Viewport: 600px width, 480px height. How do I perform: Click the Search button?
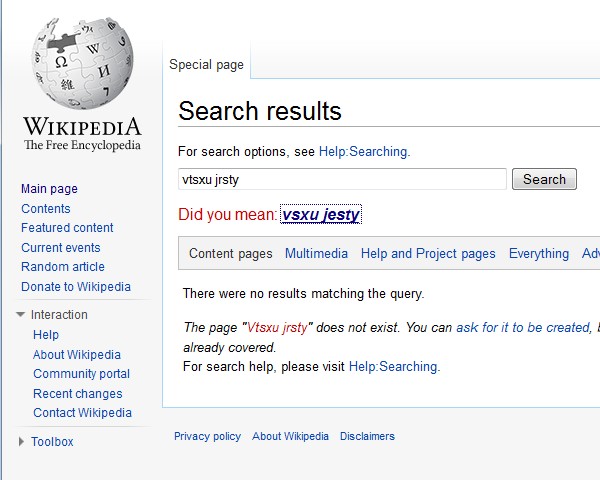click(x=544, y=179)
